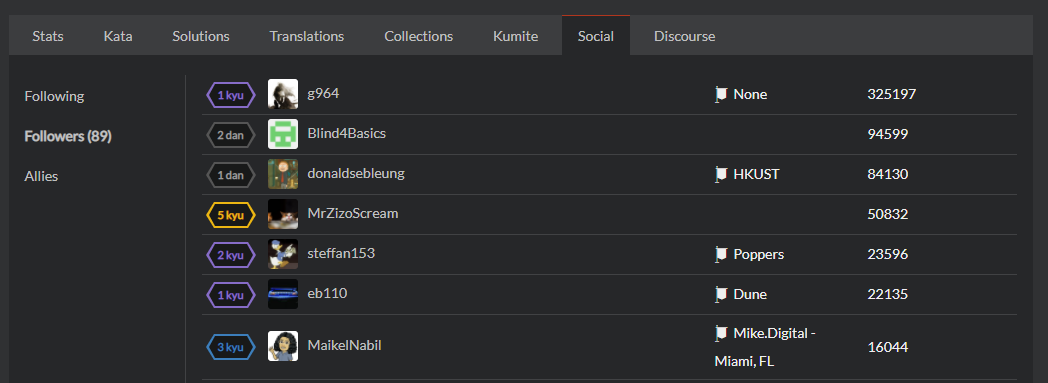Select the Collections tab
Image resolution: width=1048 pixels, height=383 pixels.
pos(418,36)
